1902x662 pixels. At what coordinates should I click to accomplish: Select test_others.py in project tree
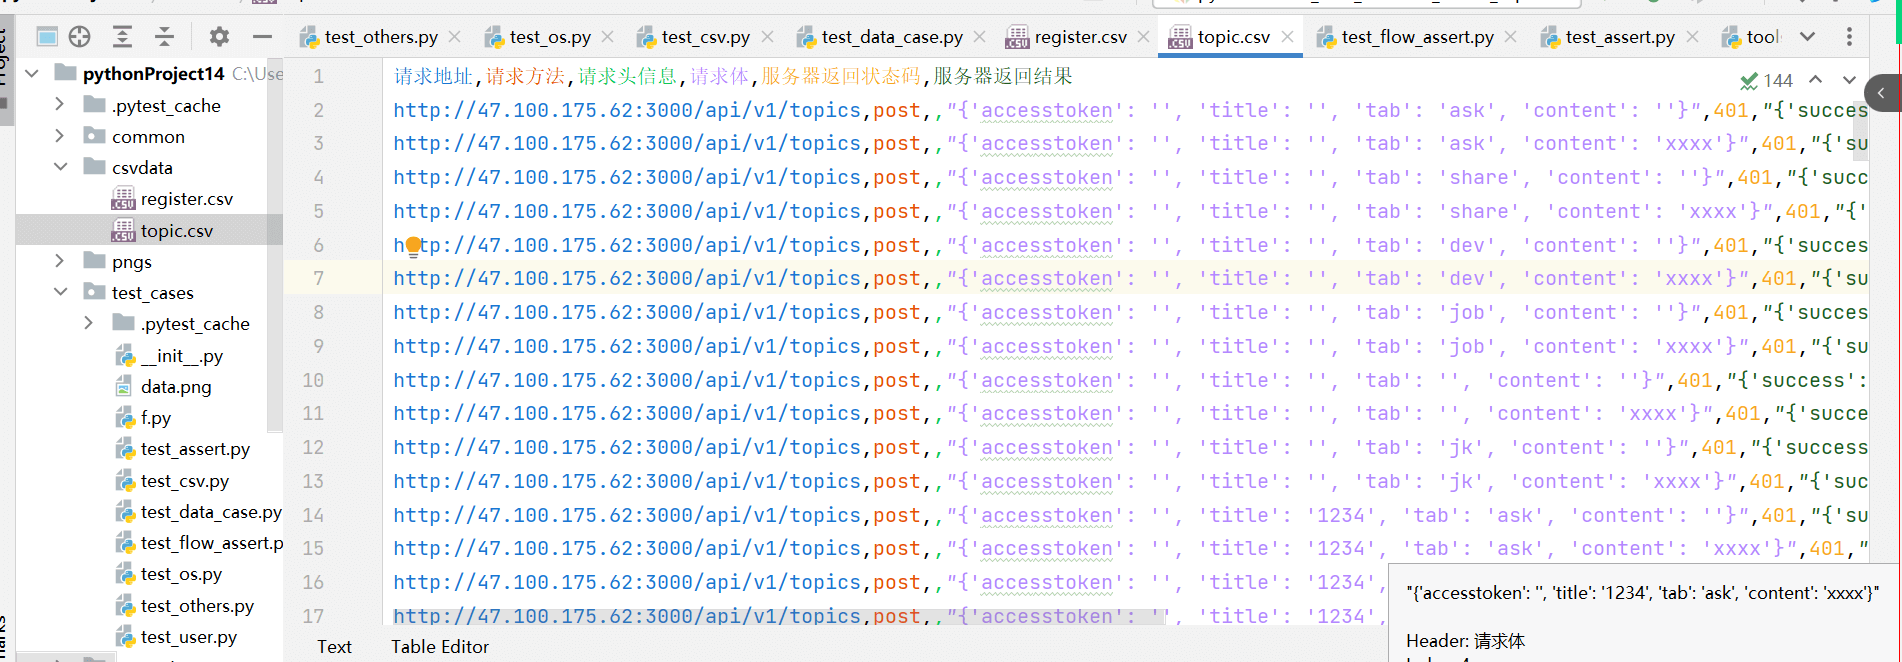click(197, 606)
